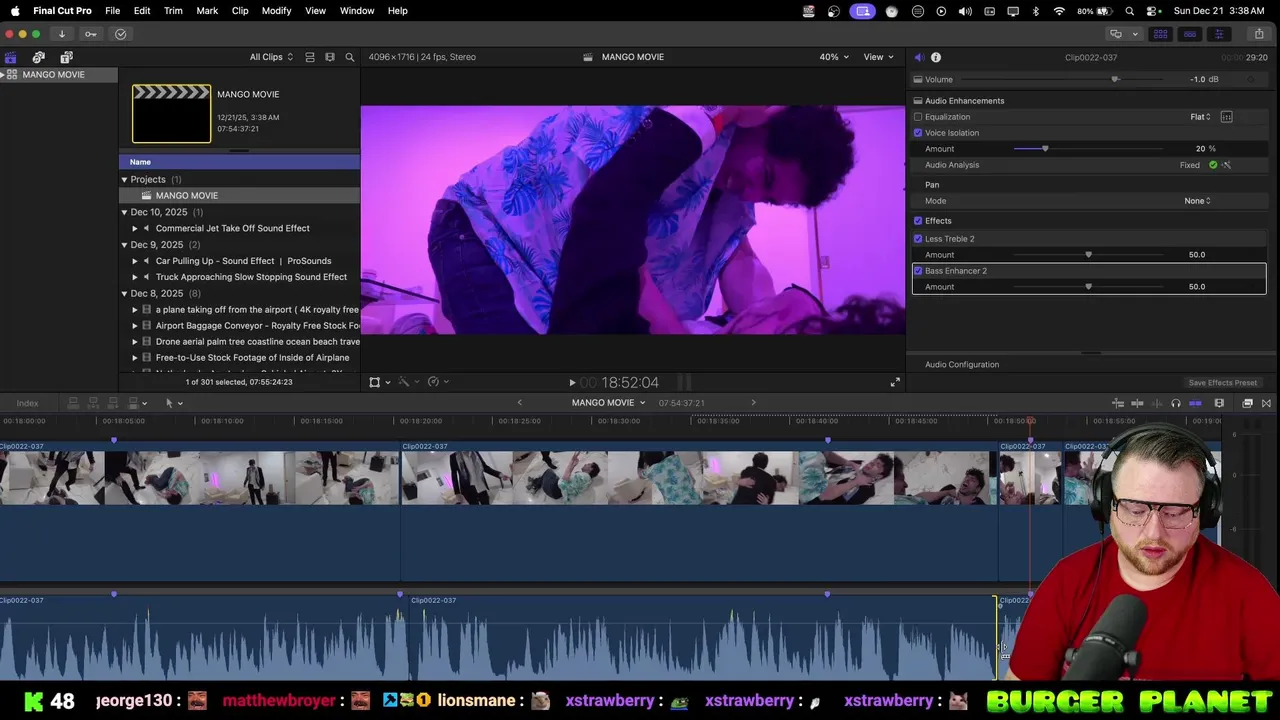Toggle the Effects section checkbox

click(918, 221)
